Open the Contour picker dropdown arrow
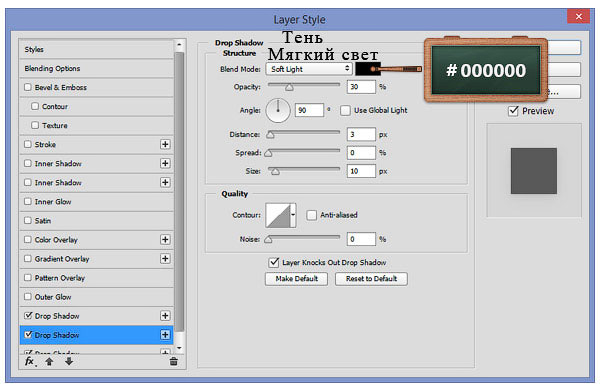 [293, 215]
